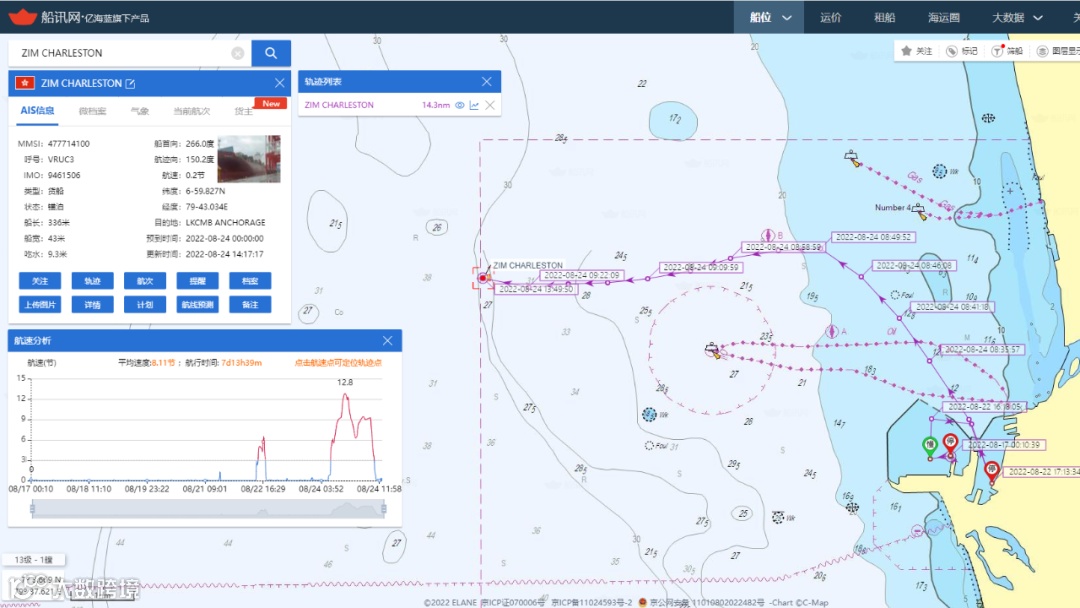Click the right handle of chart range slider
The image size is (1080, 608).
[x=384, y=509]
